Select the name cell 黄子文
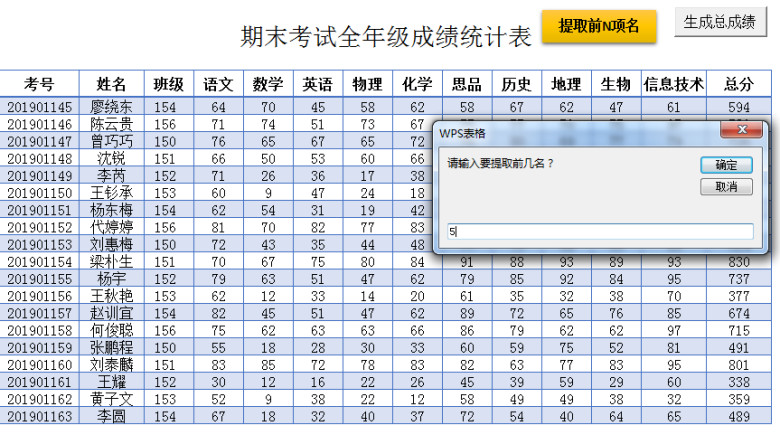Image resolution: width=780 pixels, height=435 pixels. tap(111, 399)
